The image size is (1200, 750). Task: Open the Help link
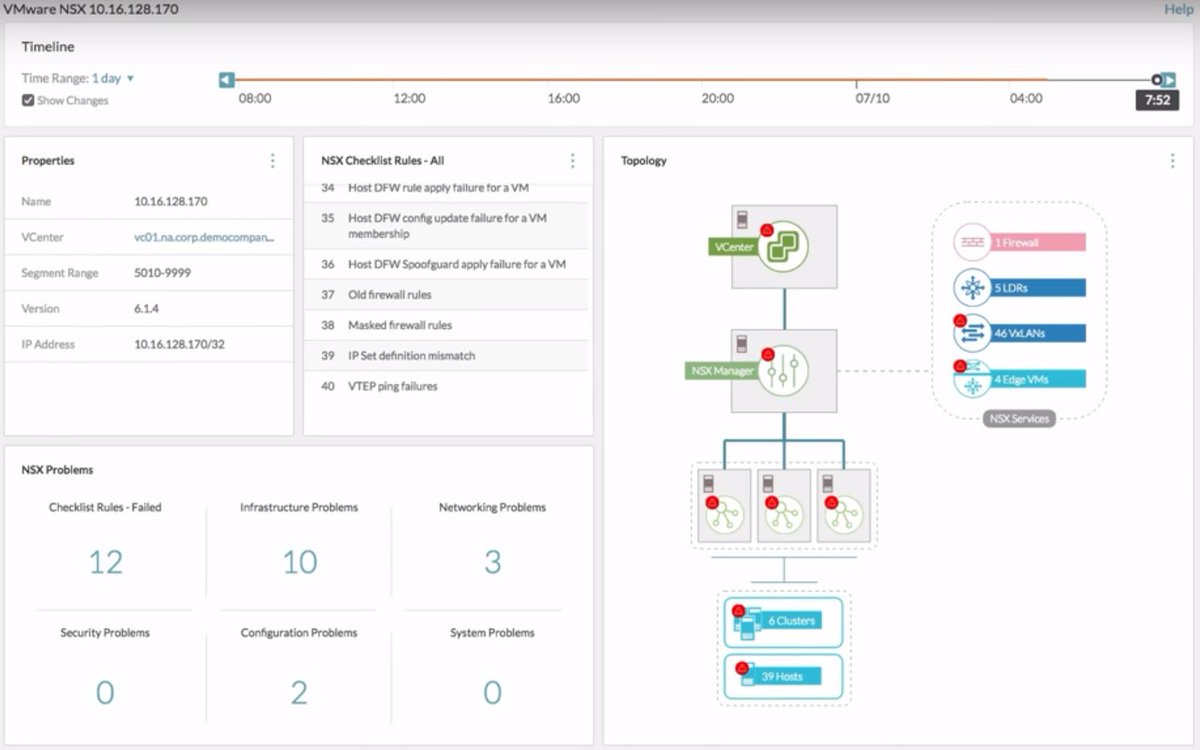click(1178, 9)
